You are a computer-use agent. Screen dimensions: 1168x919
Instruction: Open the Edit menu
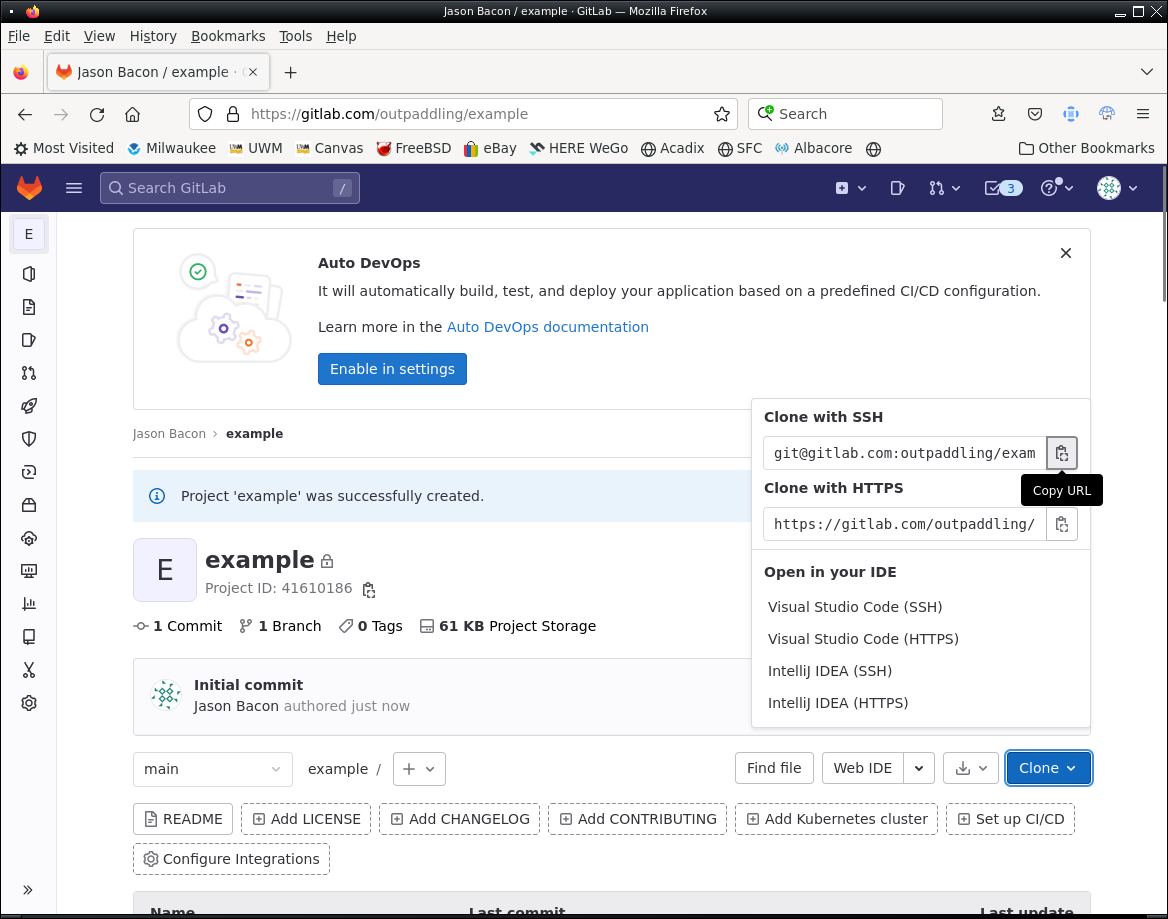(x=57, y=36)
